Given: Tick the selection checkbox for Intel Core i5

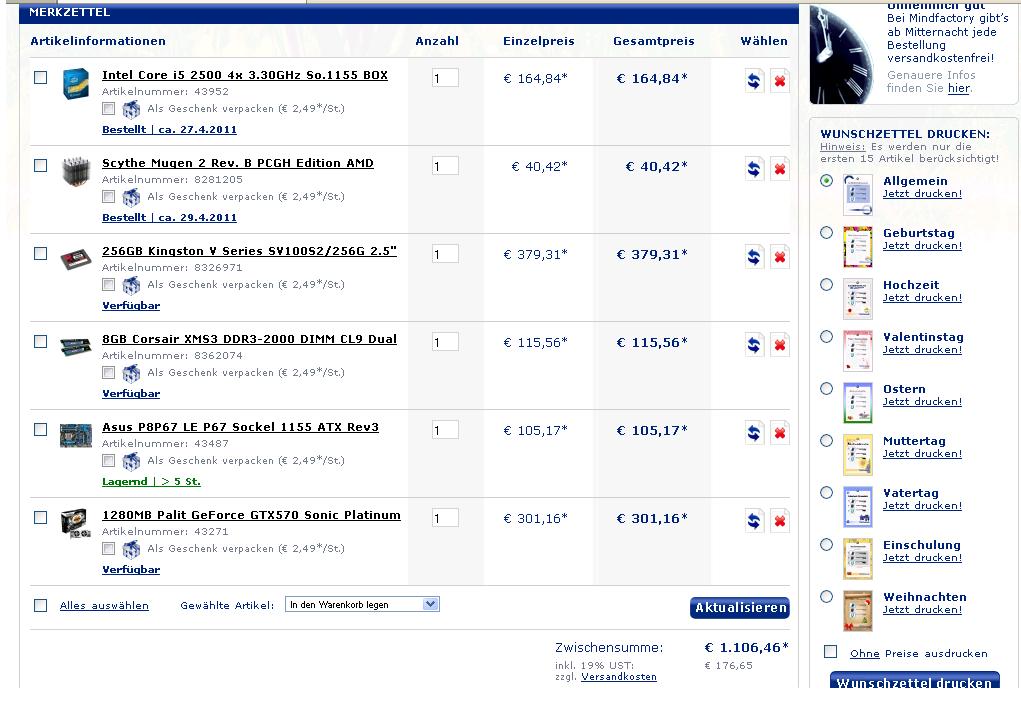Looking at the screenshot, I should click(x=41, y=77).
